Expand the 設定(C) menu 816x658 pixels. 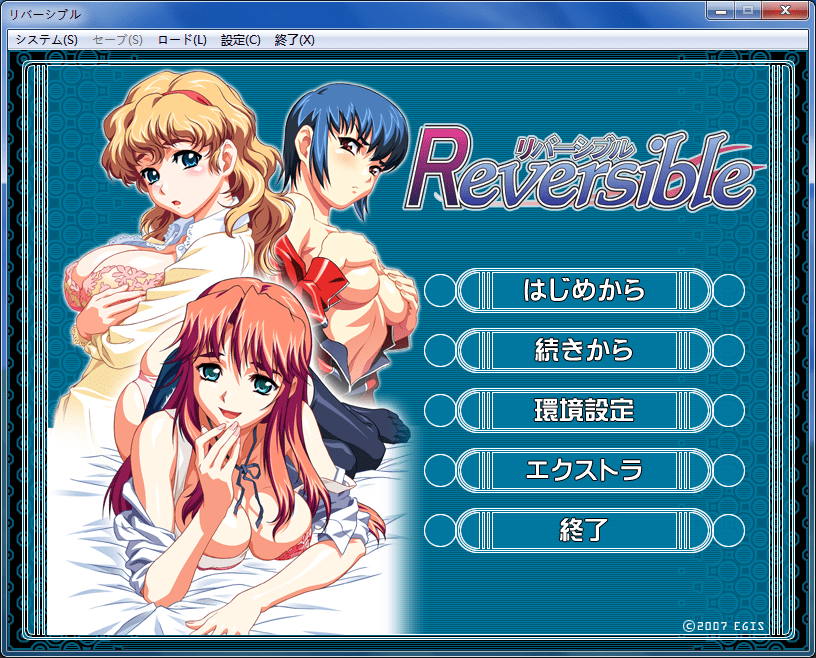coord(240,40)
